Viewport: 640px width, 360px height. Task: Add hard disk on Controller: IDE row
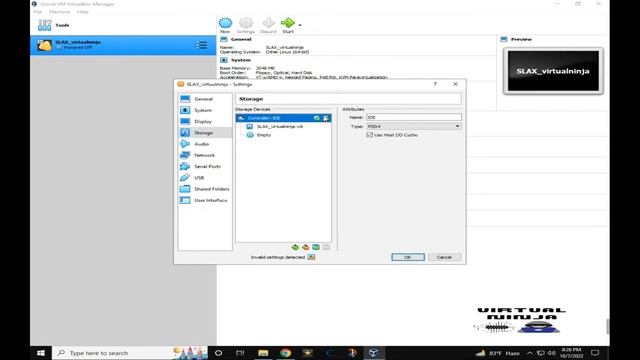(326, 118)
